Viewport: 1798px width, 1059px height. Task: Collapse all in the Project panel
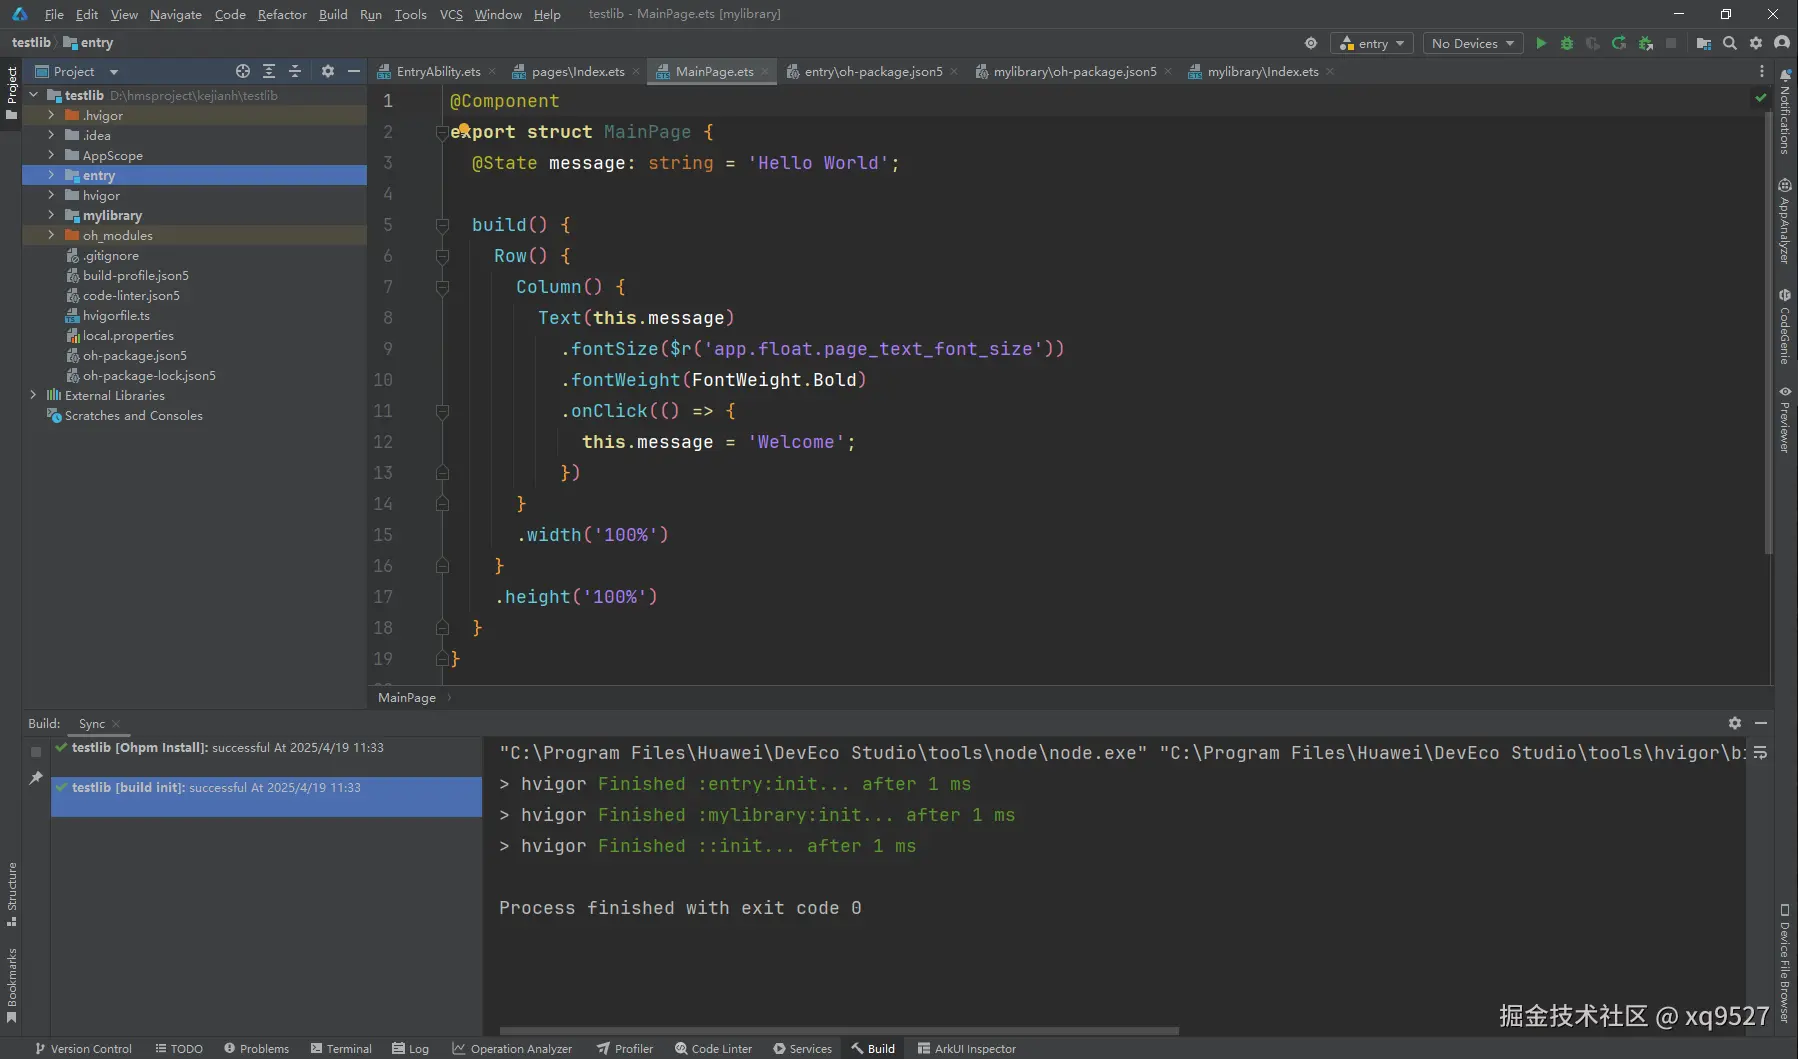(x=295, y=71)
